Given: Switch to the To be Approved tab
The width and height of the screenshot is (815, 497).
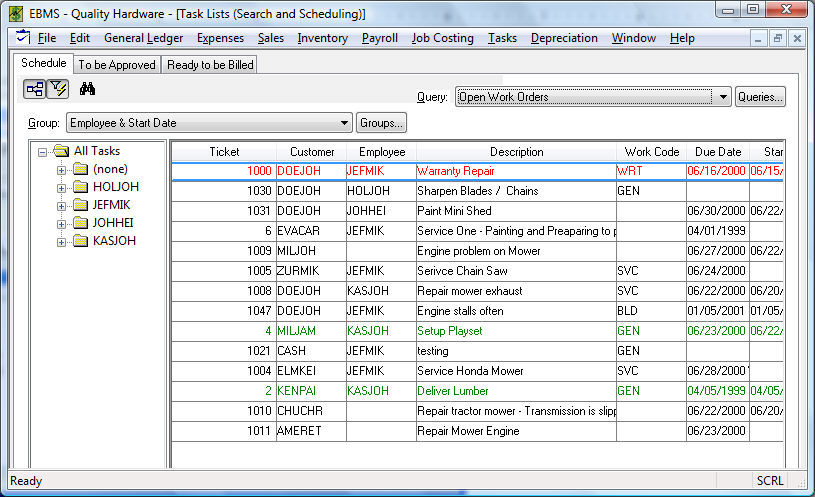Looking at the screenshot, I should click(x=117, y=65).
